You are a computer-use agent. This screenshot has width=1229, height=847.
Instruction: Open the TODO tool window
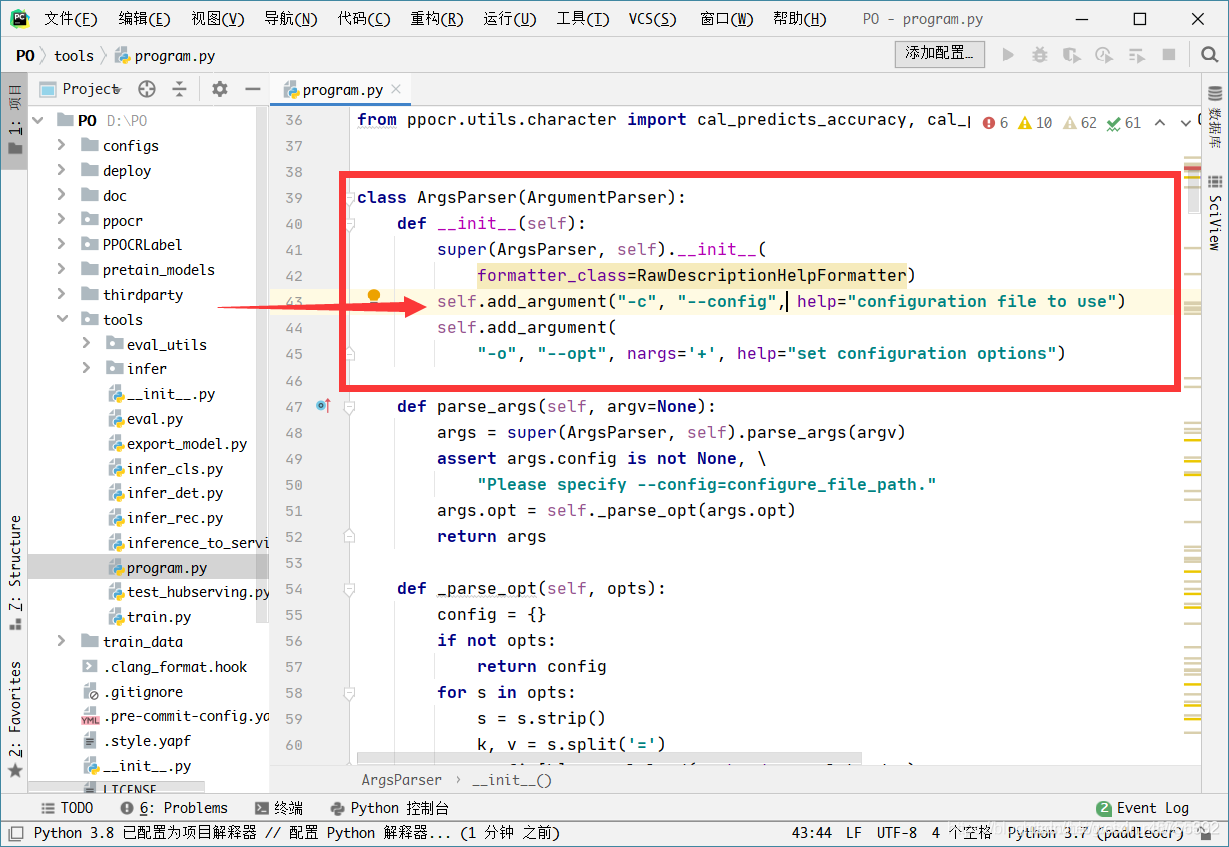pos(67,808)
